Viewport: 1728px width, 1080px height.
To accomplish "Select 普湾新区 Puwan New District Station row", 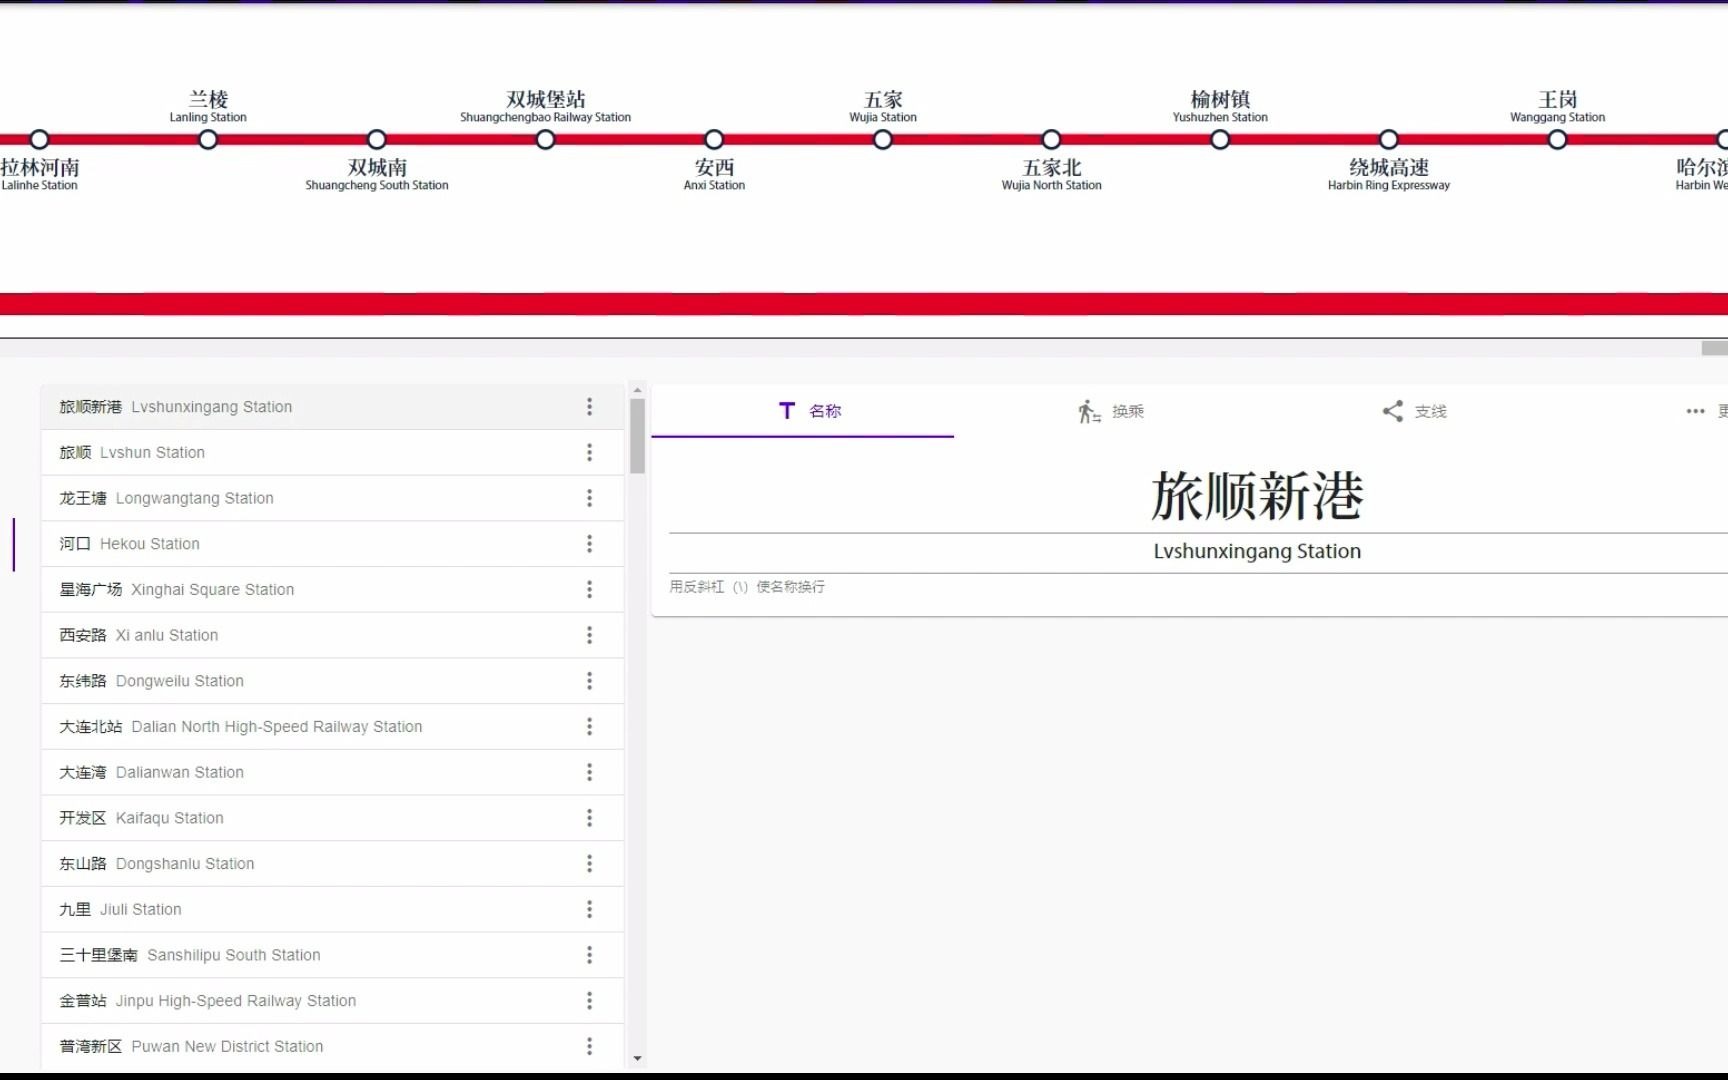I will click(332, 1046).
